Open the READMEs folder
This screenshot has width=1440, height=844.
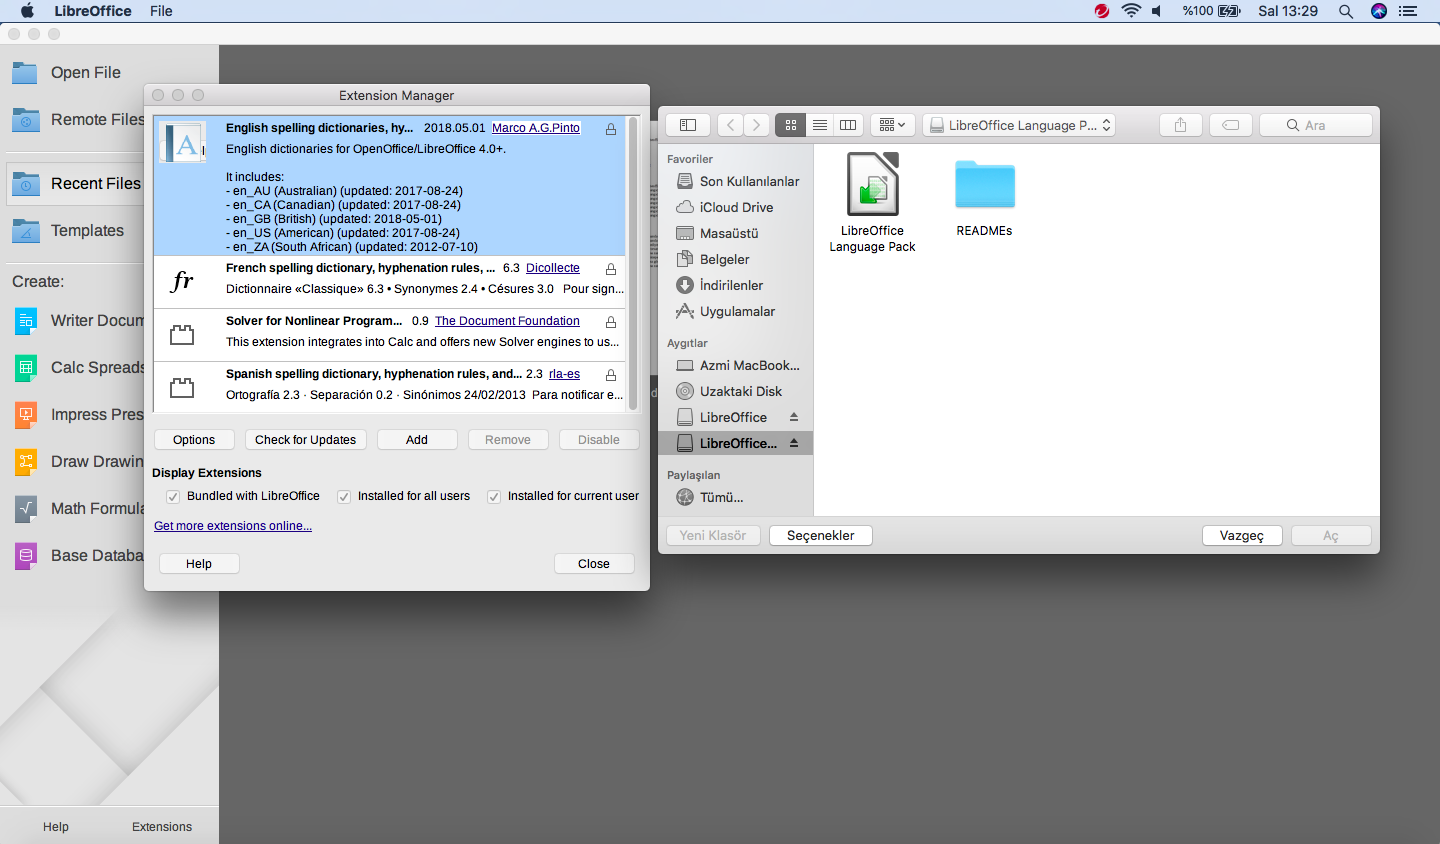pos(984,185)
